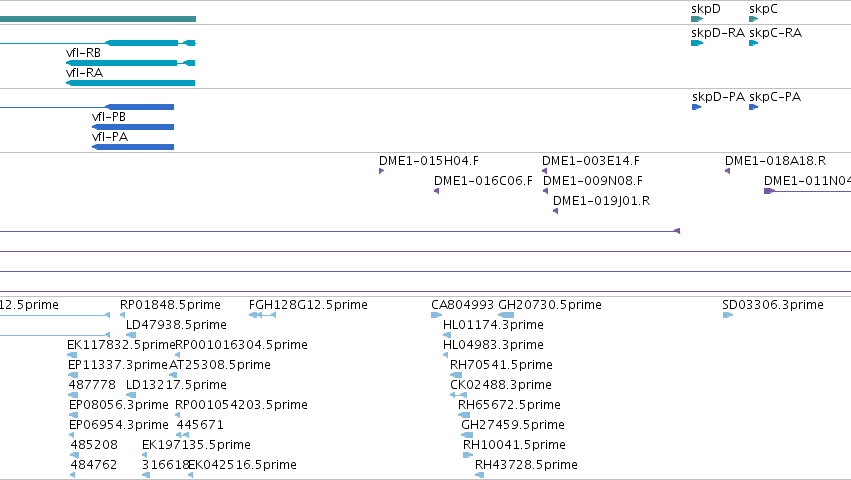
Task: Pick the EK042516.5prime EST label
Action: (243, 465)
